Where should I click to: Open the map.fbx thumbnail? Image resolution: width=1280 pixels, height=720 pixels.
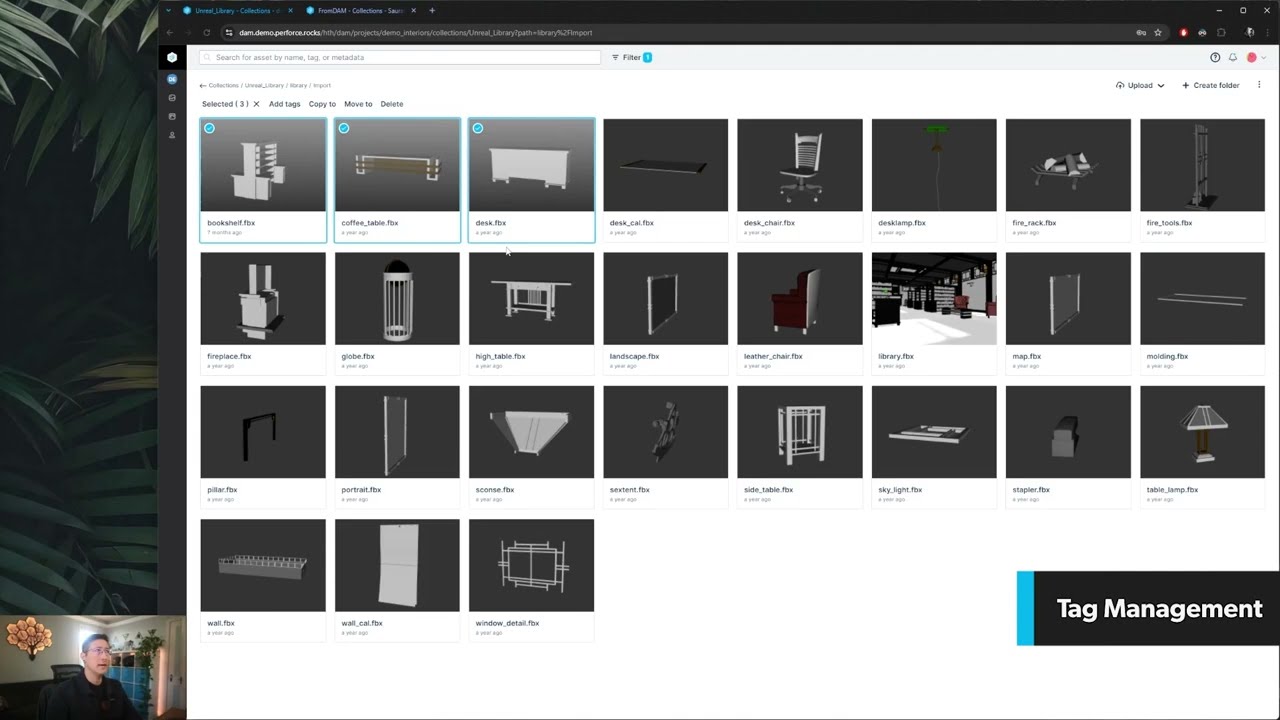(x=1068, y=298)
